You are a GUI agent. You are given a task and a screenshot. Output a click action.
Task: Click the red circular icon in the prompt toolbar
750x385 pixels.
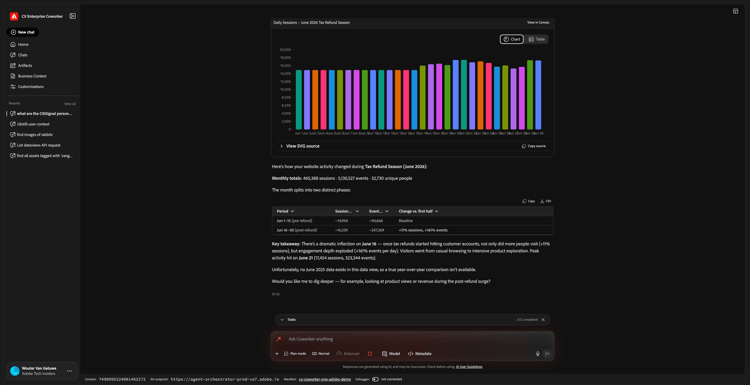370,354
